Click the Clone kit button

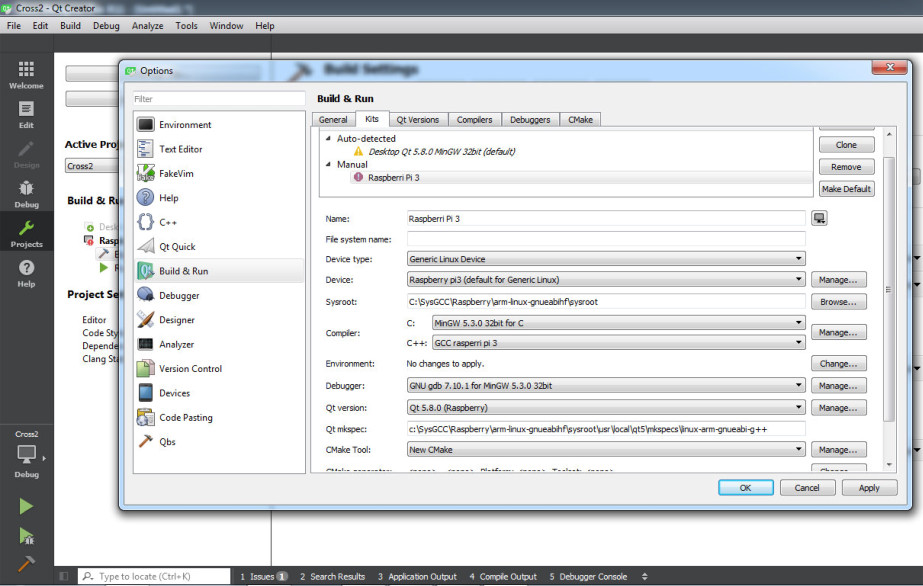coord(846,145)
